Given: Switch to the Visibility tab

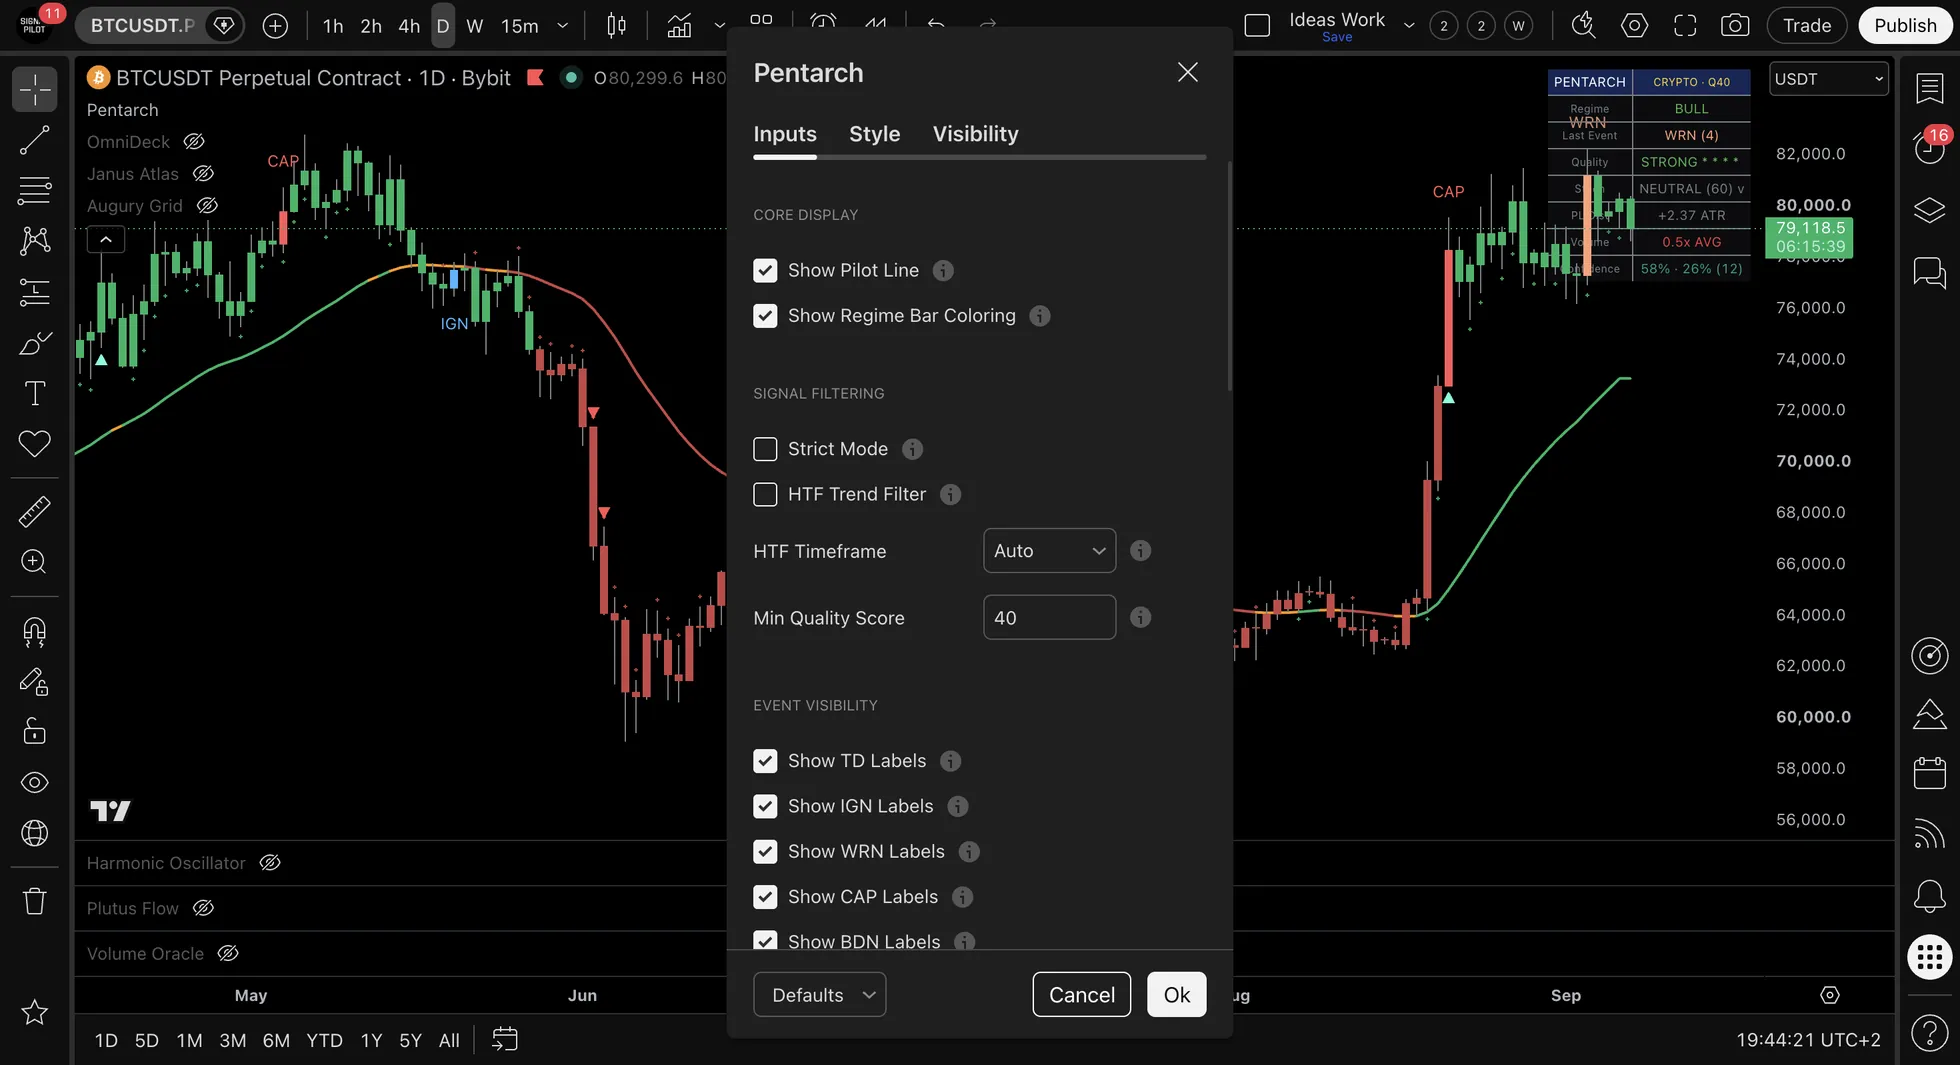Looking at the screenshot, I should (975, 134).
